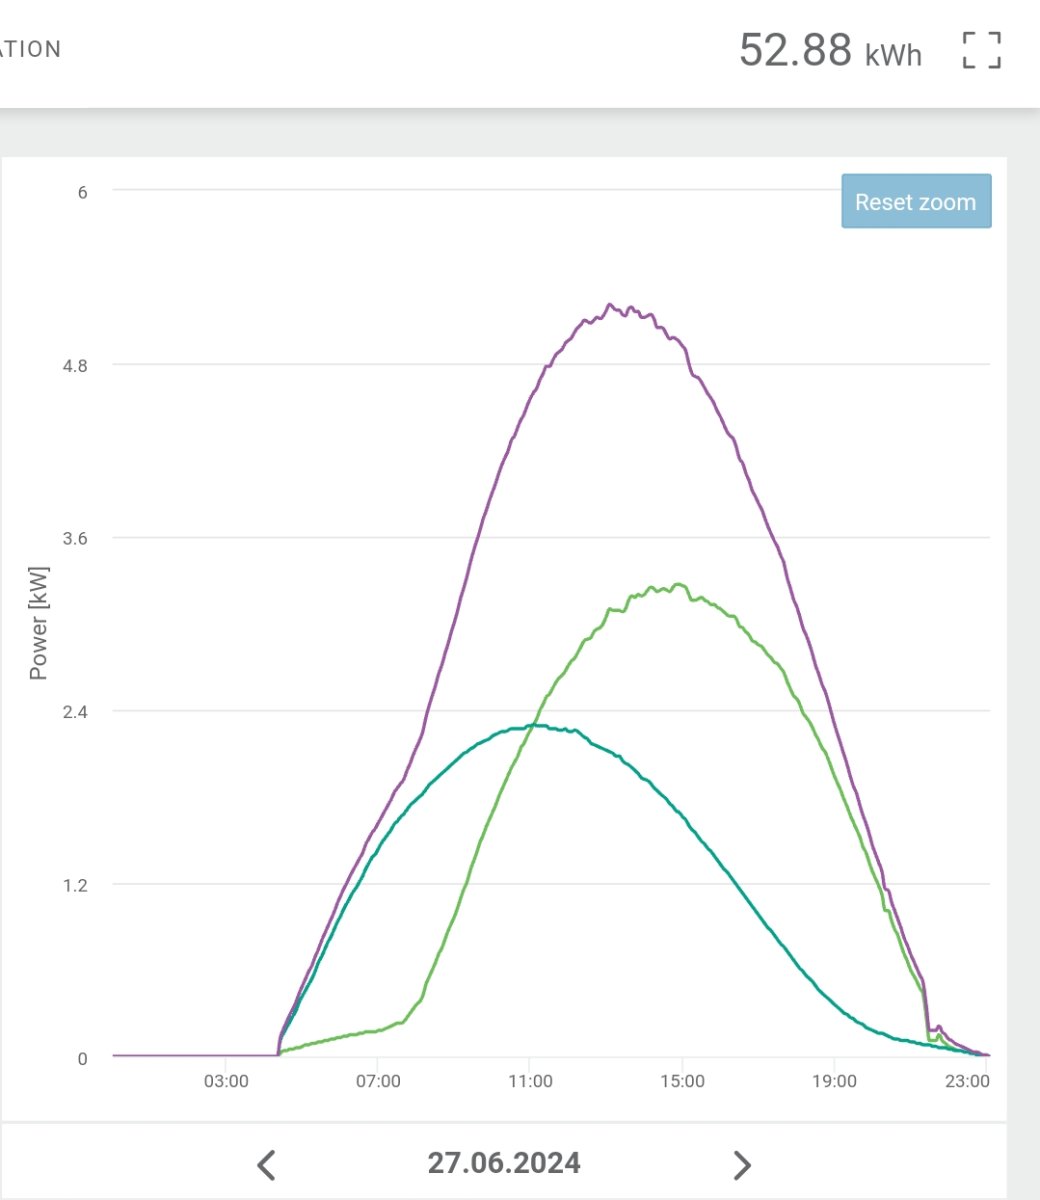Click the 11:00 time axis label

pos(530,1081)
